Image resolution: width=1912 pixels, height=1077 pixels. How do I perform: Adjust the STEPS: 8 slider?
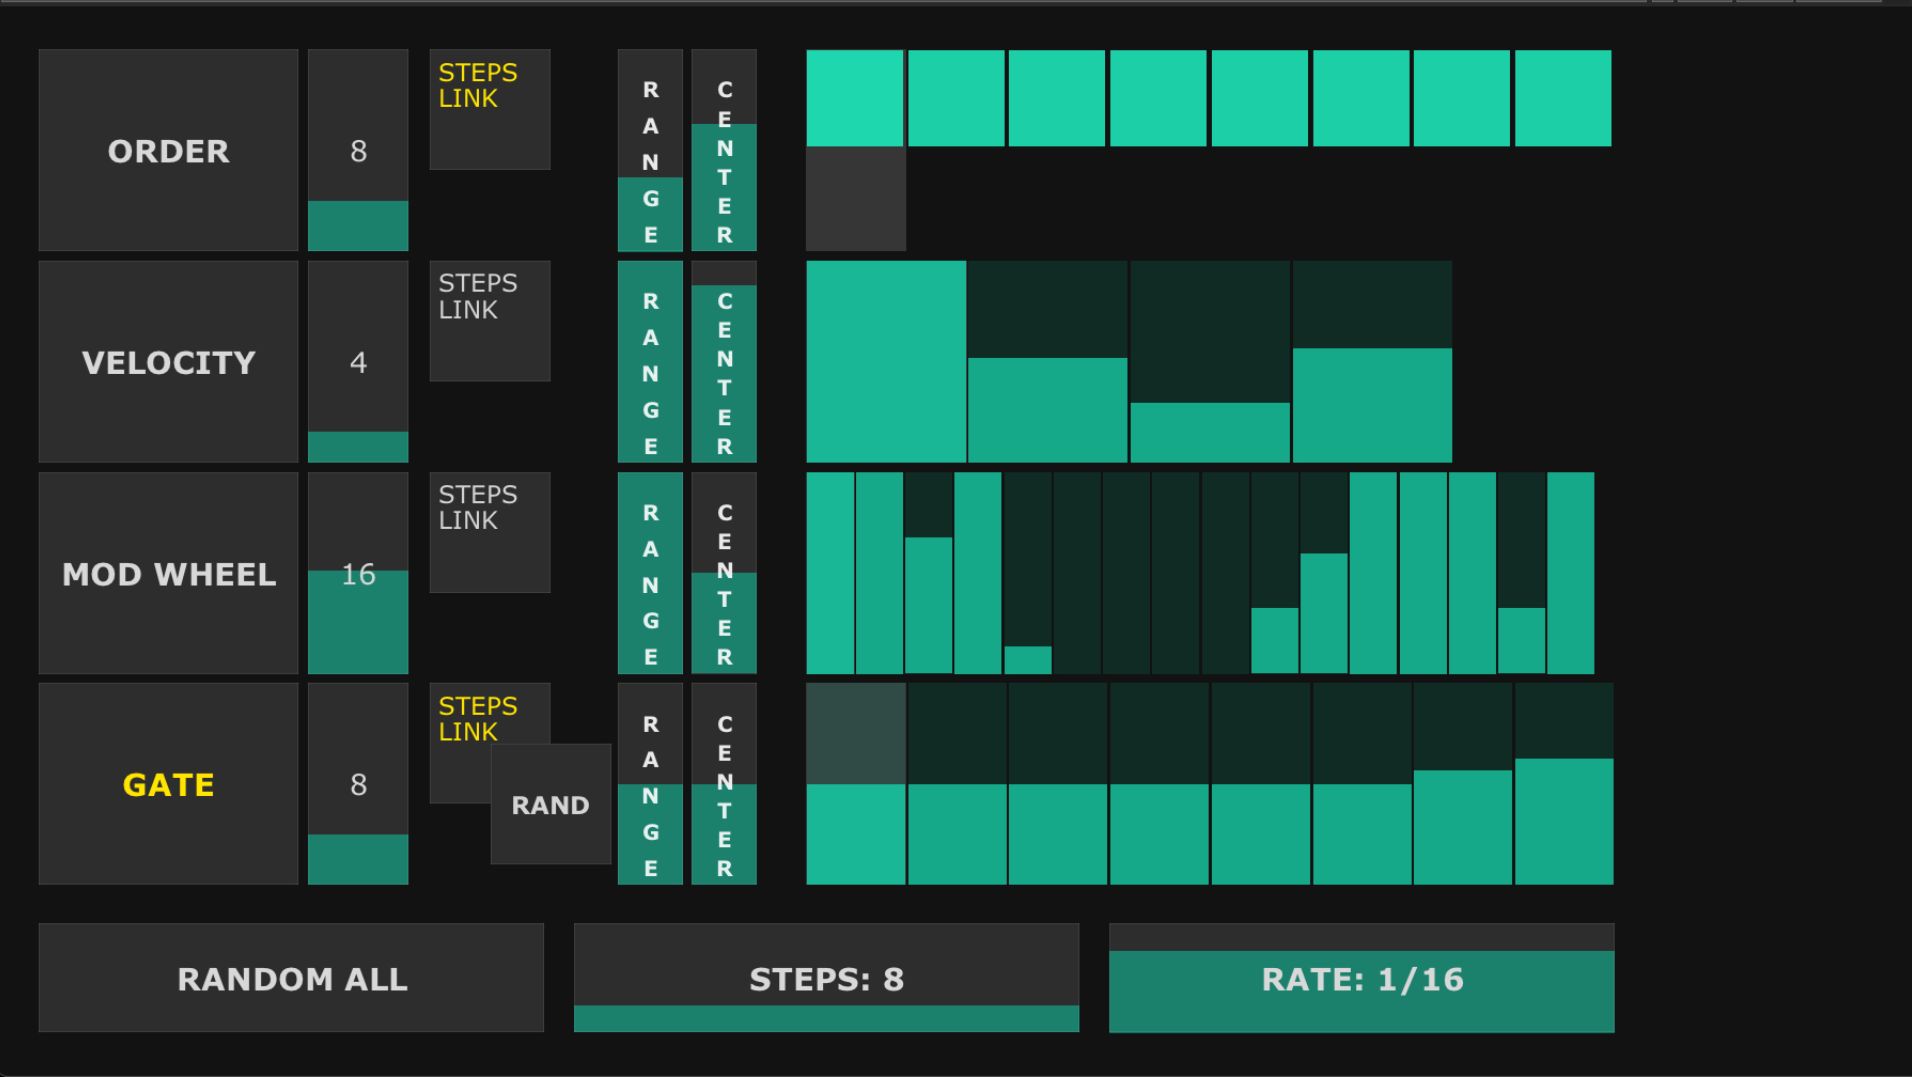825,980
